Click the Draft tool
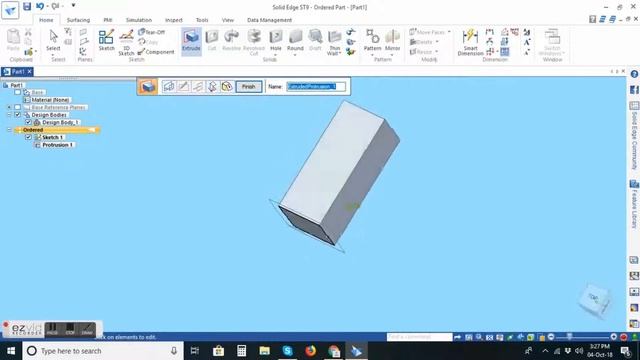Viewport: 640px width, 360px height. [x=315, y=40]
